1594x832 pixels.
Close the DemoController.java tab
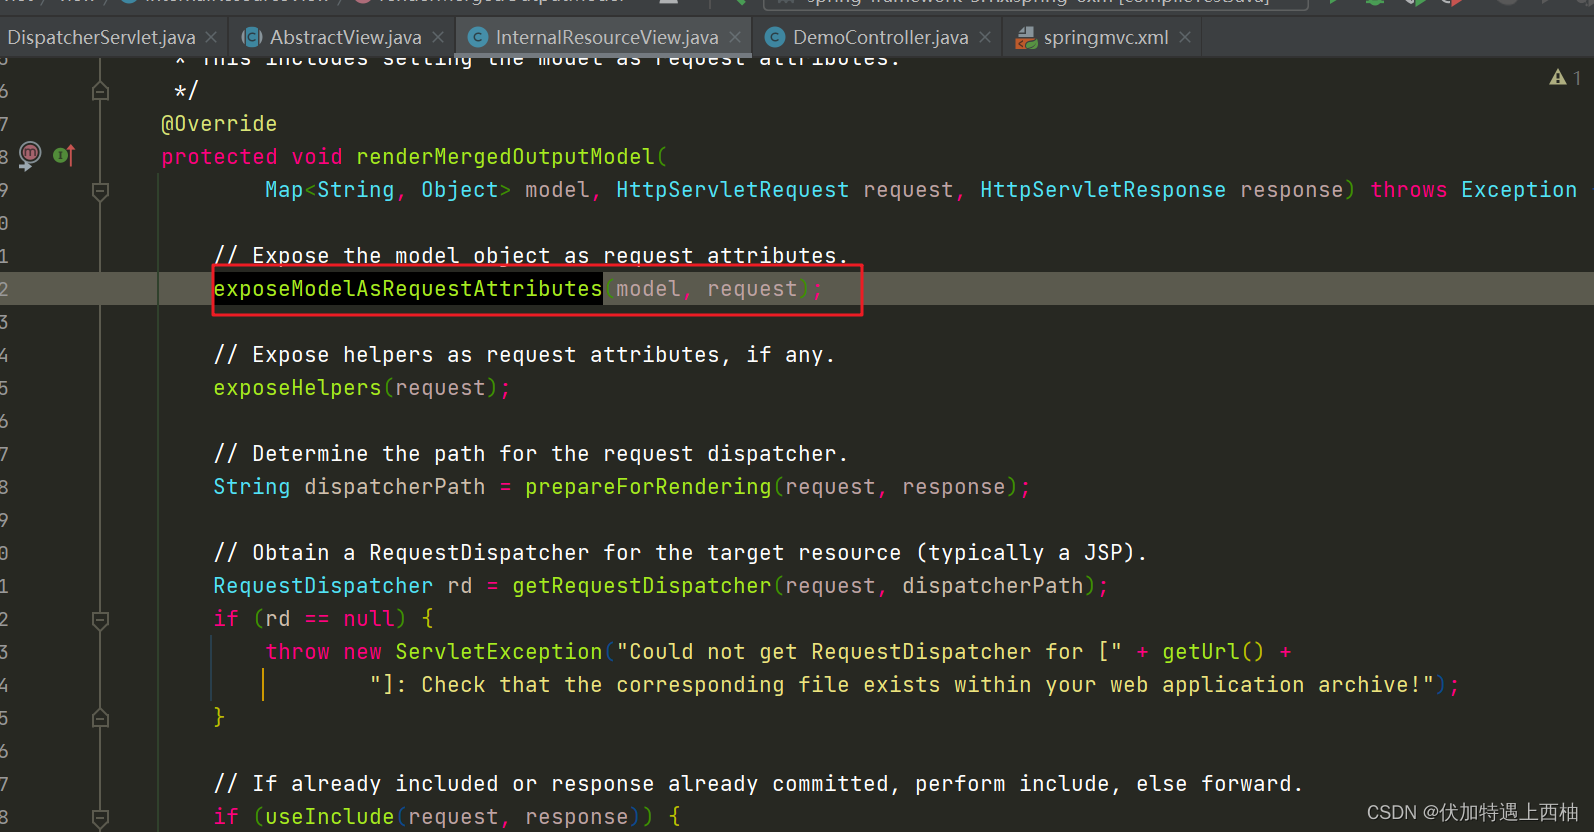[985, 38]
